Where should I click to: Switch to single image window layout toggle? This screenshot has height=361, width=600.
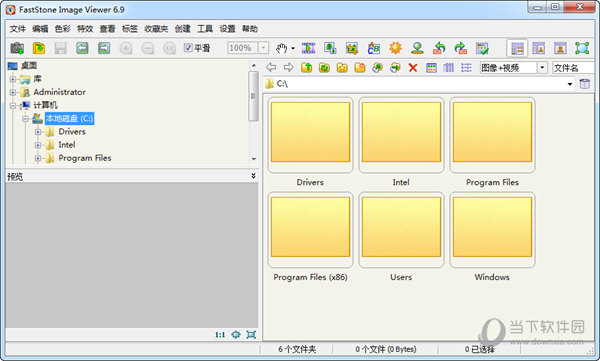click(560, 48)
